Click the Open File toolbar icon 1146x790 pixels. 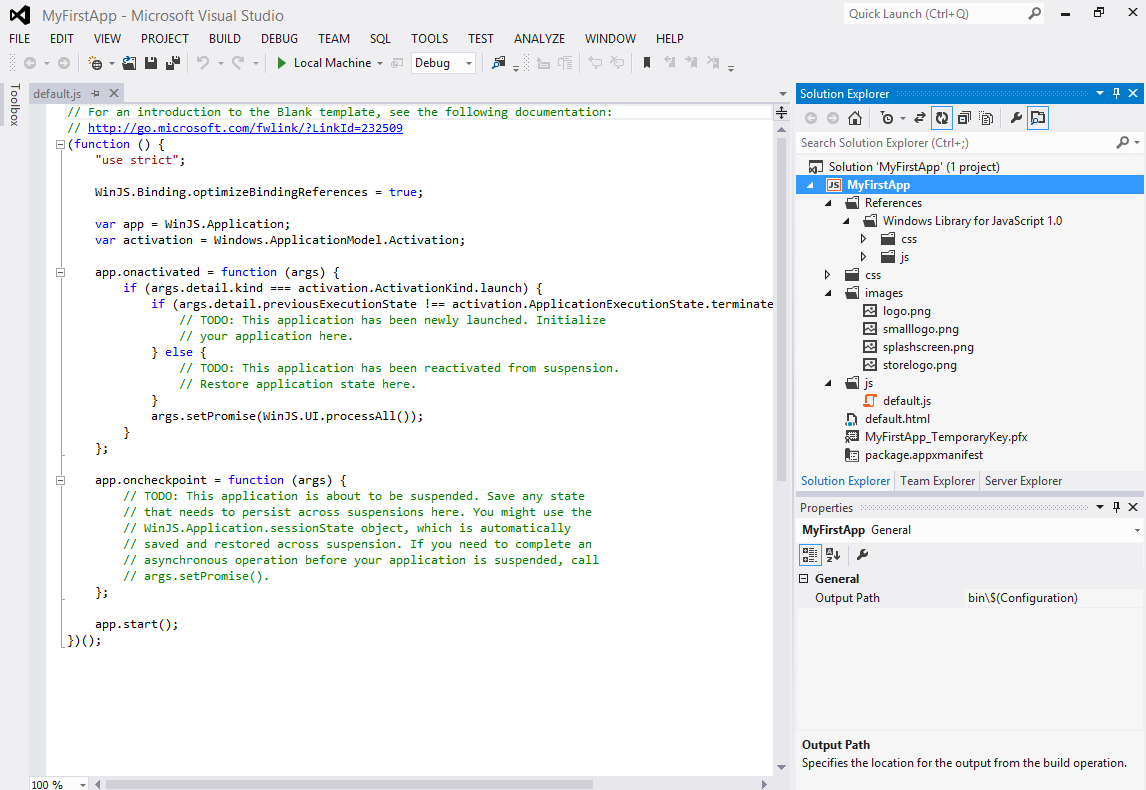(x=129, y=64)
